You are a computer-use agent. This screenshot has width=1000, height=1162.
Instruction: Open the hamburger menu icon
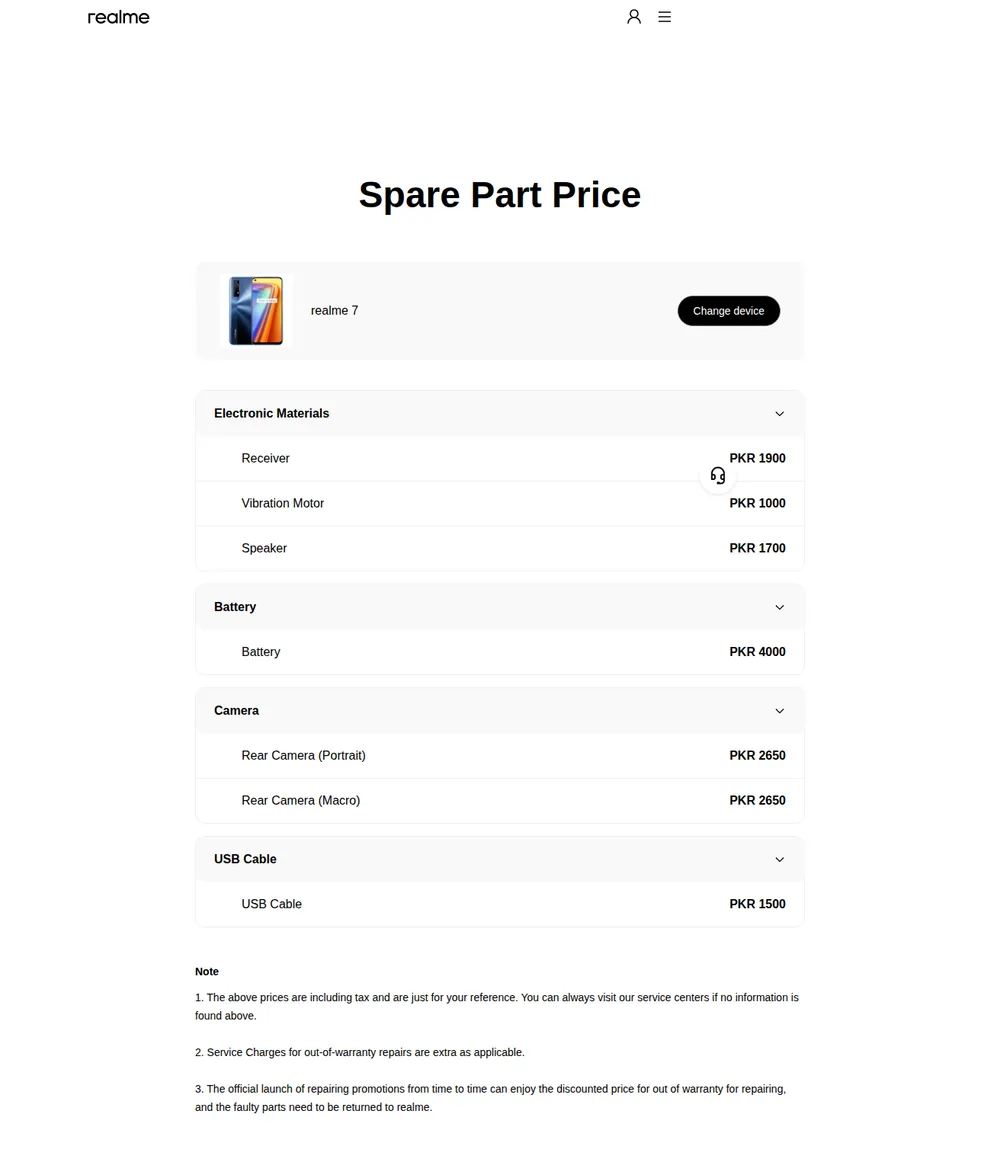(664, 16)
